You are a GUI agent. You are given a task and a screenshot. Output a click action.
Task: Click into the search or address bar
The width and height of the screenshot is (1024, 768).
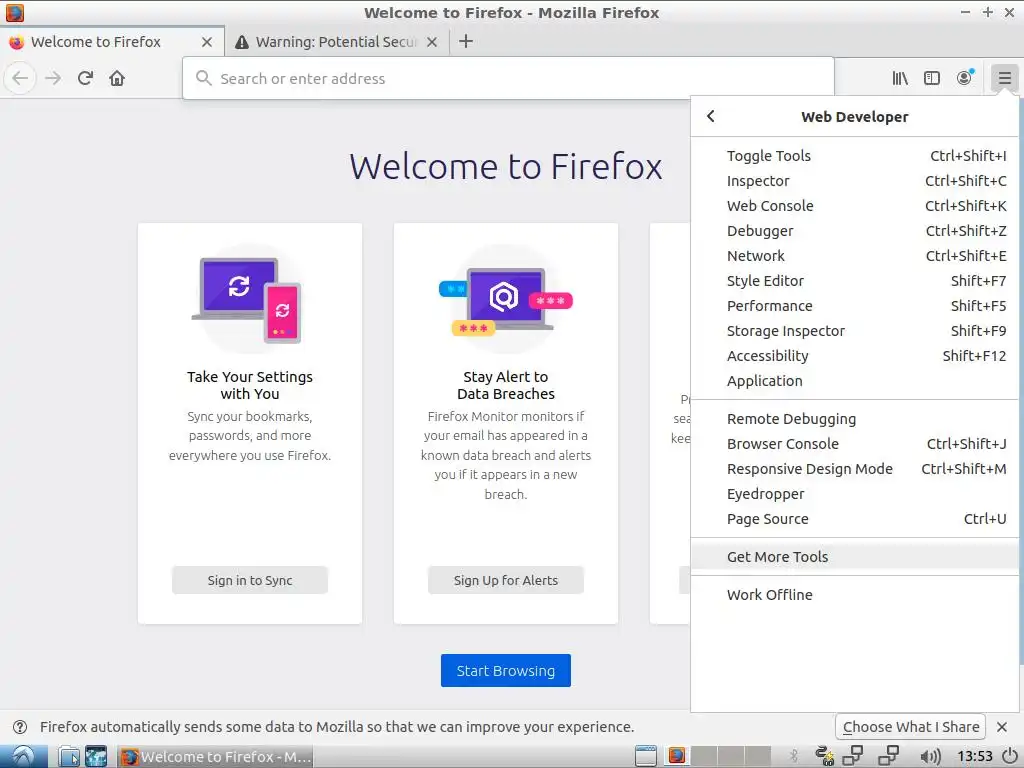point(508,78)
